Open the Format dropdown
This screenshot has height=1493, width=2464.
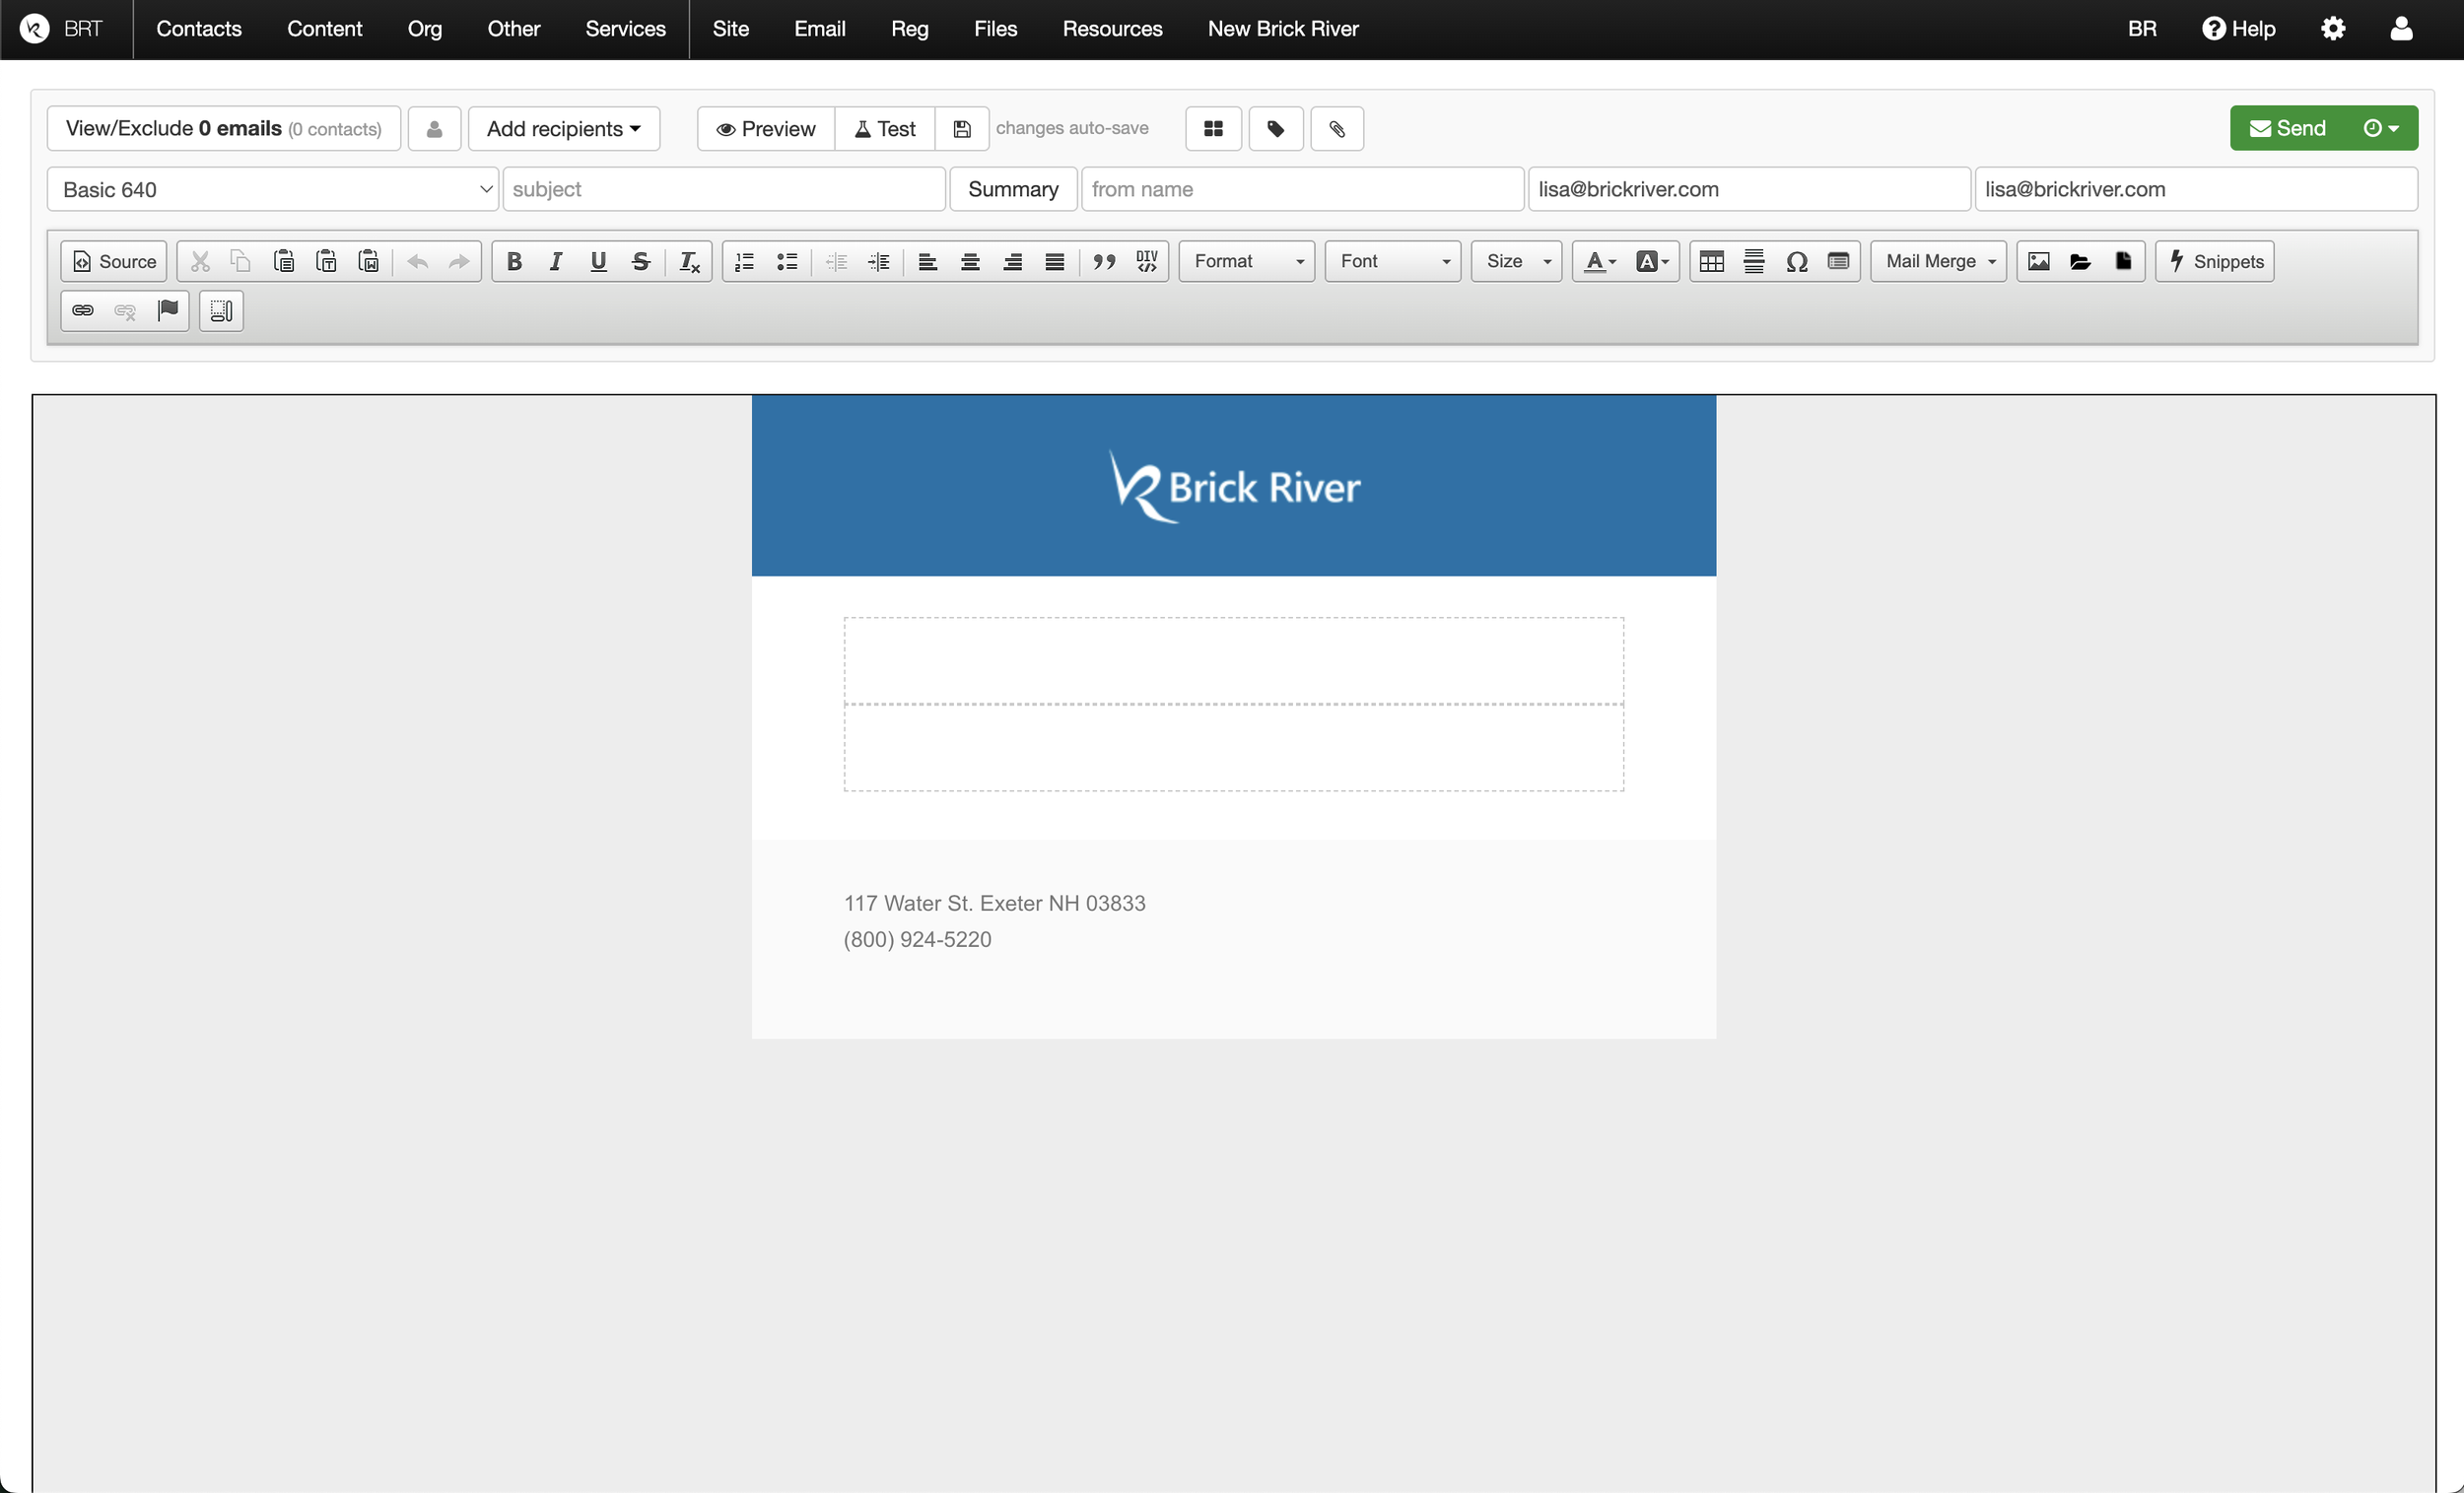[1246, 261]
